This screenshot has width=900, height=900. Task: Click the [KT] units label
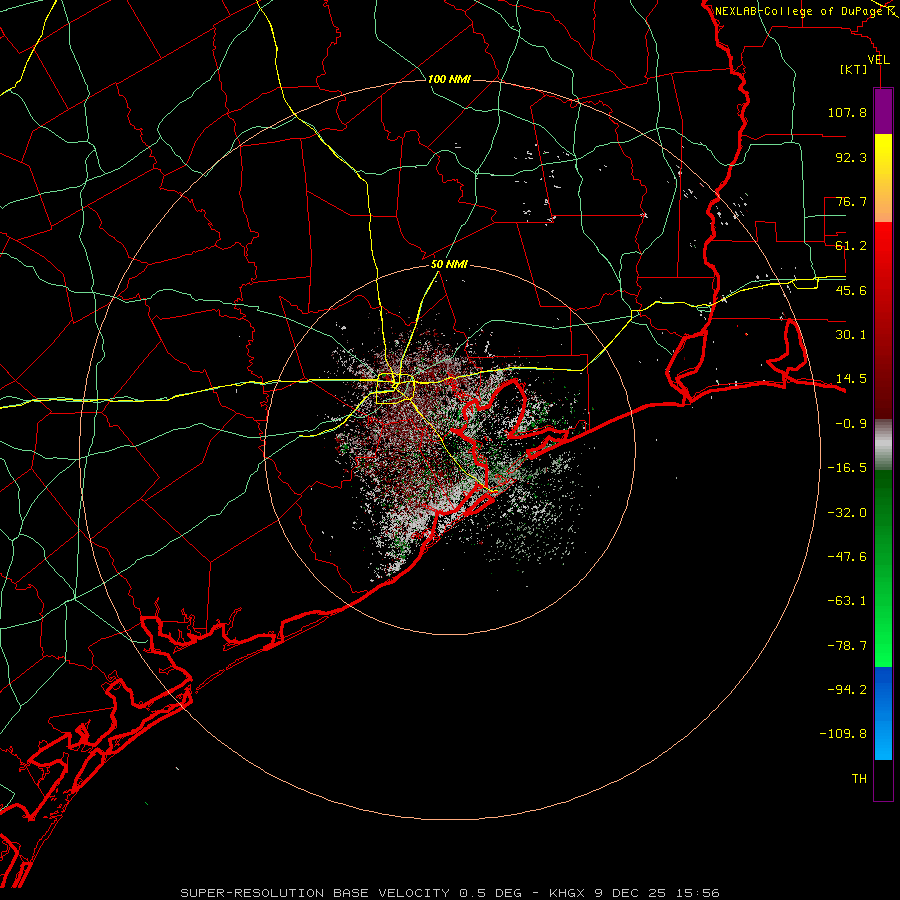click(854, 69)
